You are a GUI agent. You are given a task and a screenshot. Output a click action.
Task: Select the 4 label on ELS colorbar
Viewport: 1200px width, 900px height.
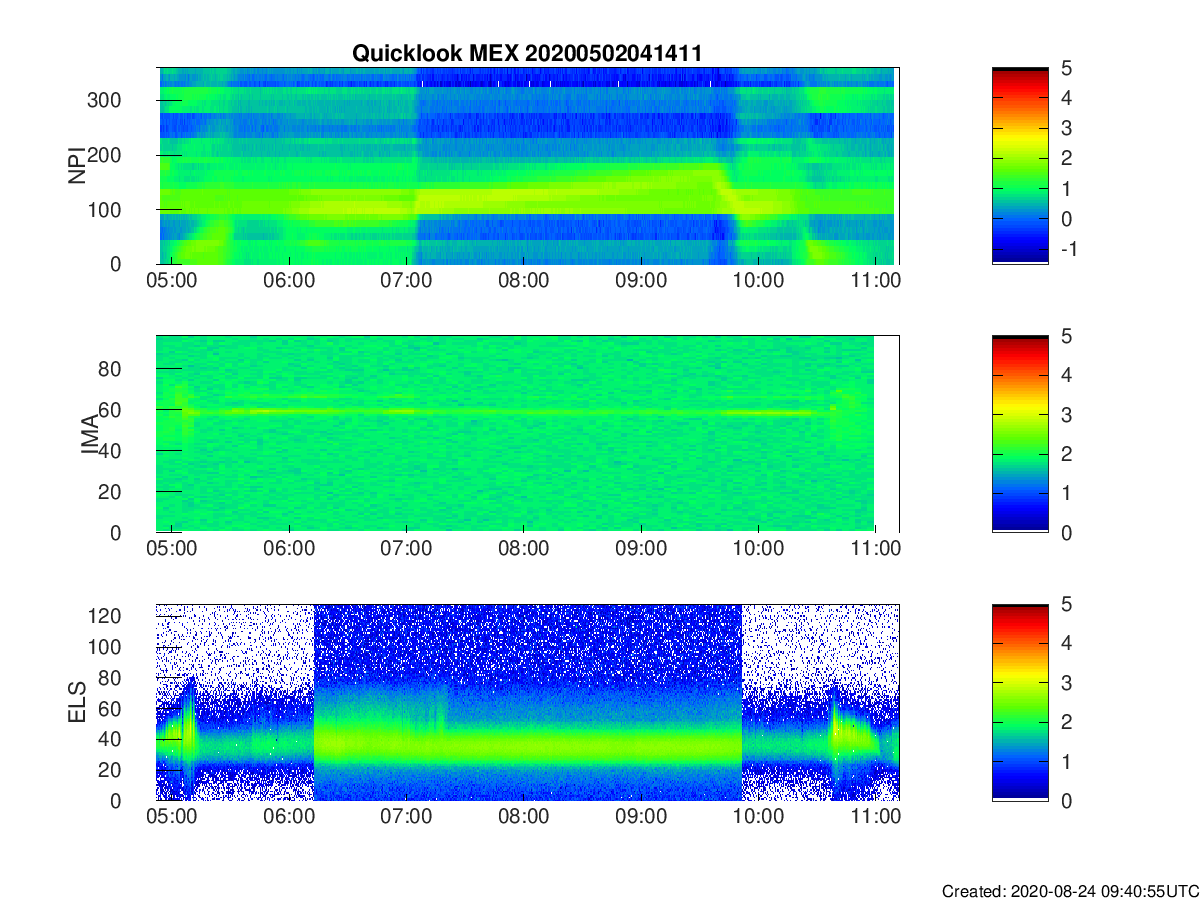tap(1065, 643)
